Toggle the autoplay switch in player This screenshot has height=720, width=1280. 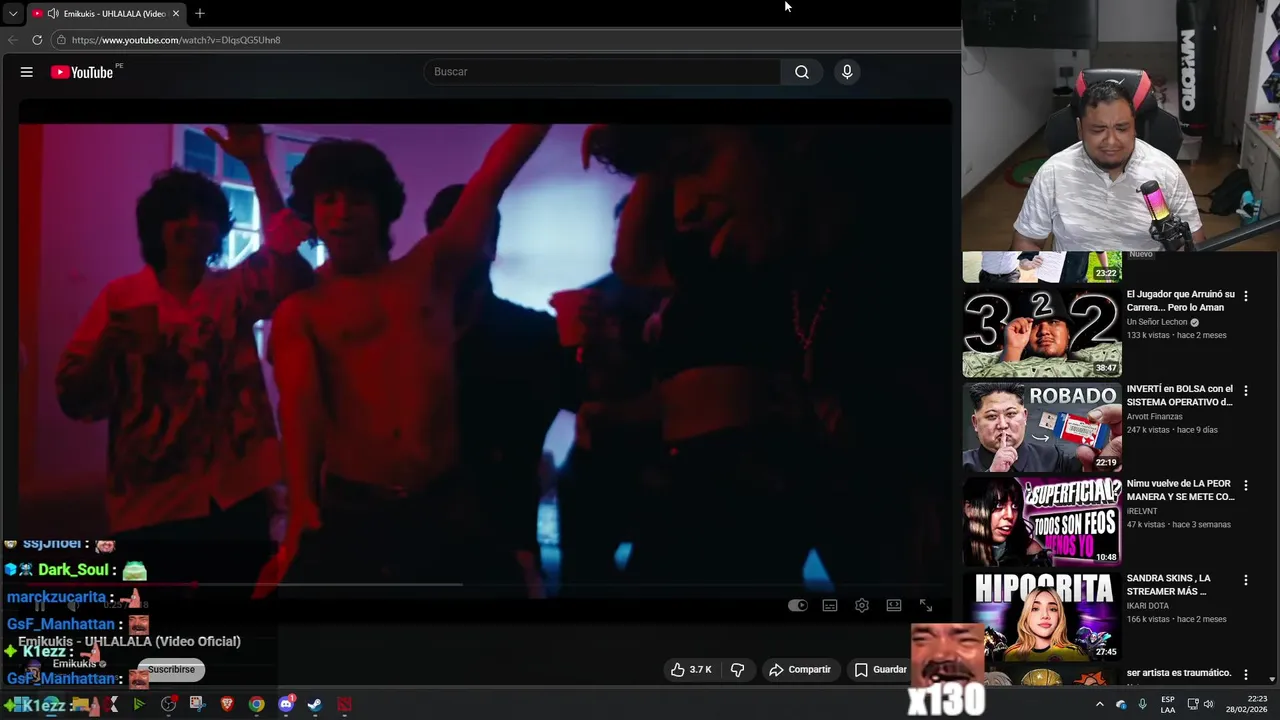(797, 605)
